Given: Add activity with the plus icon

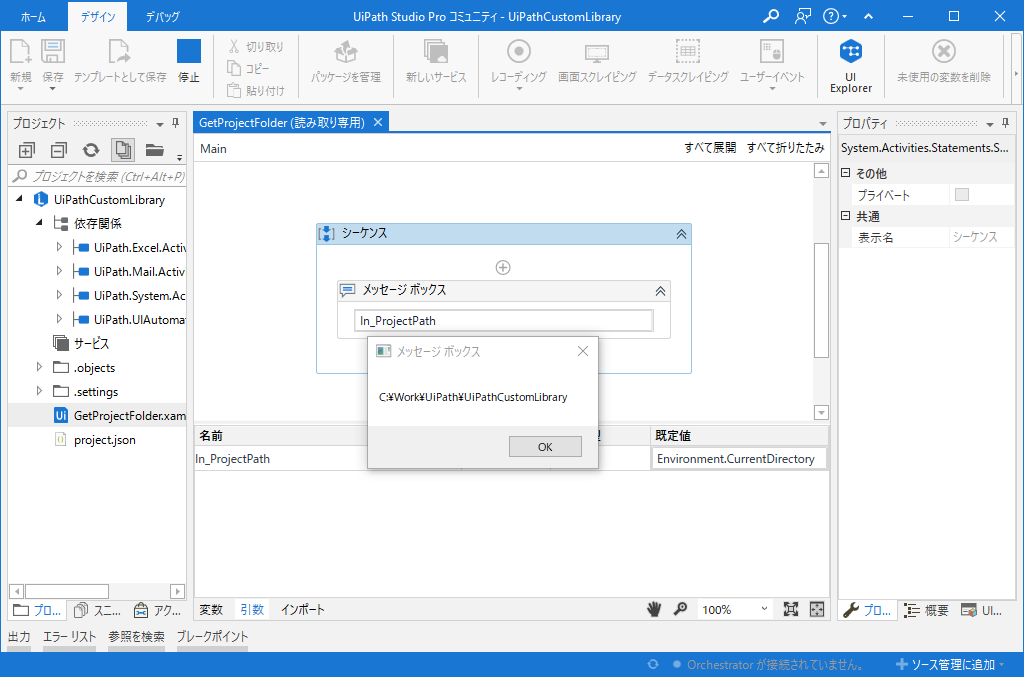Looking at the screenshot, I should 503,268.
